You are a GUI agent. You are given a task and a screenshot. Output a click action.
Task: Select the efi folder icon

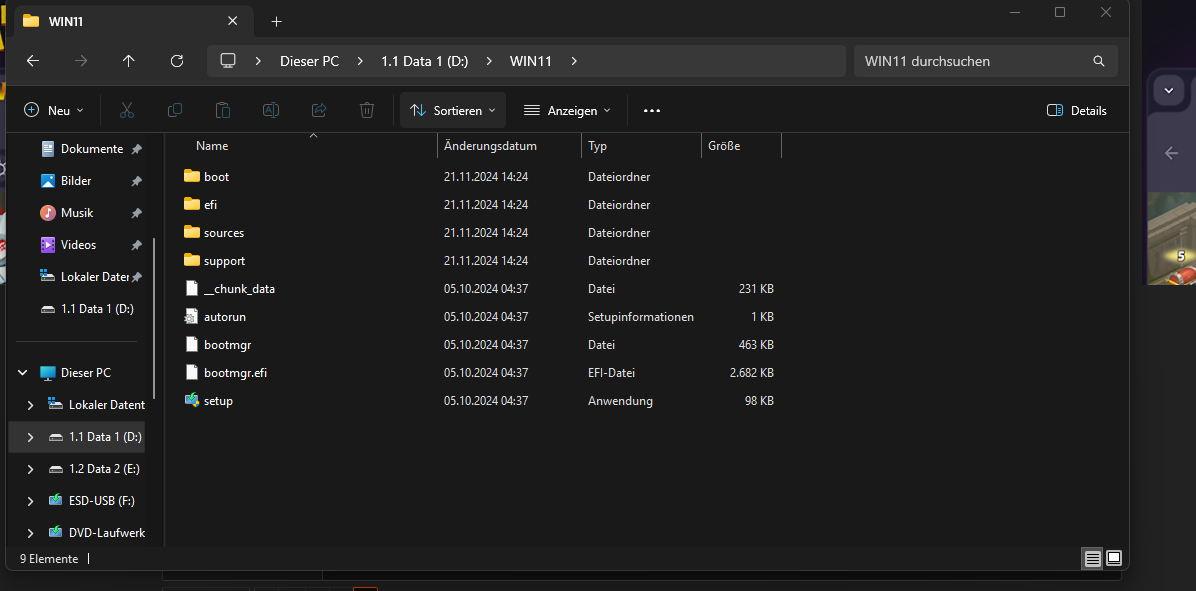coord(191,204)
